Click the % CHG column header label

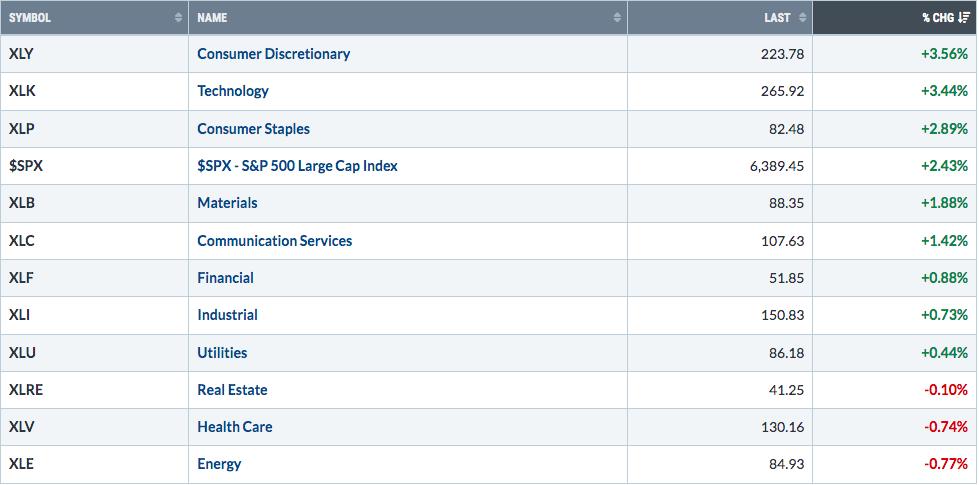click(x=938, y=18)
